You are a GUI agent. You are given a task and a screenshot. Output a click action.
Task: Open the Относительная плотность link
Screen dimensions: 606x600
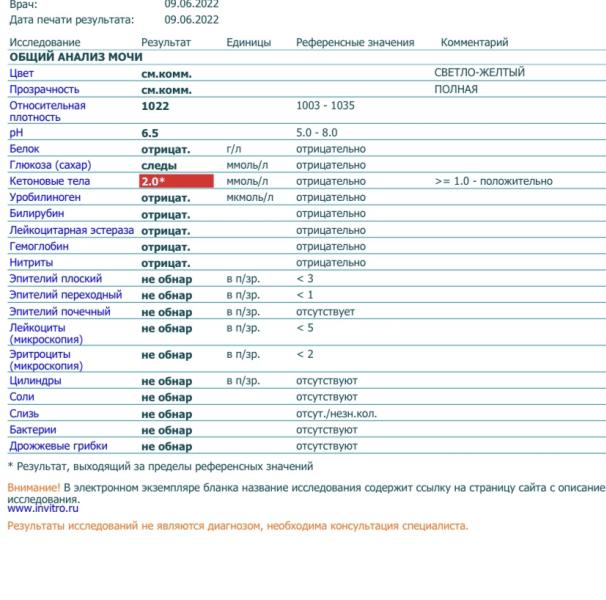click(x=48, y=111)
